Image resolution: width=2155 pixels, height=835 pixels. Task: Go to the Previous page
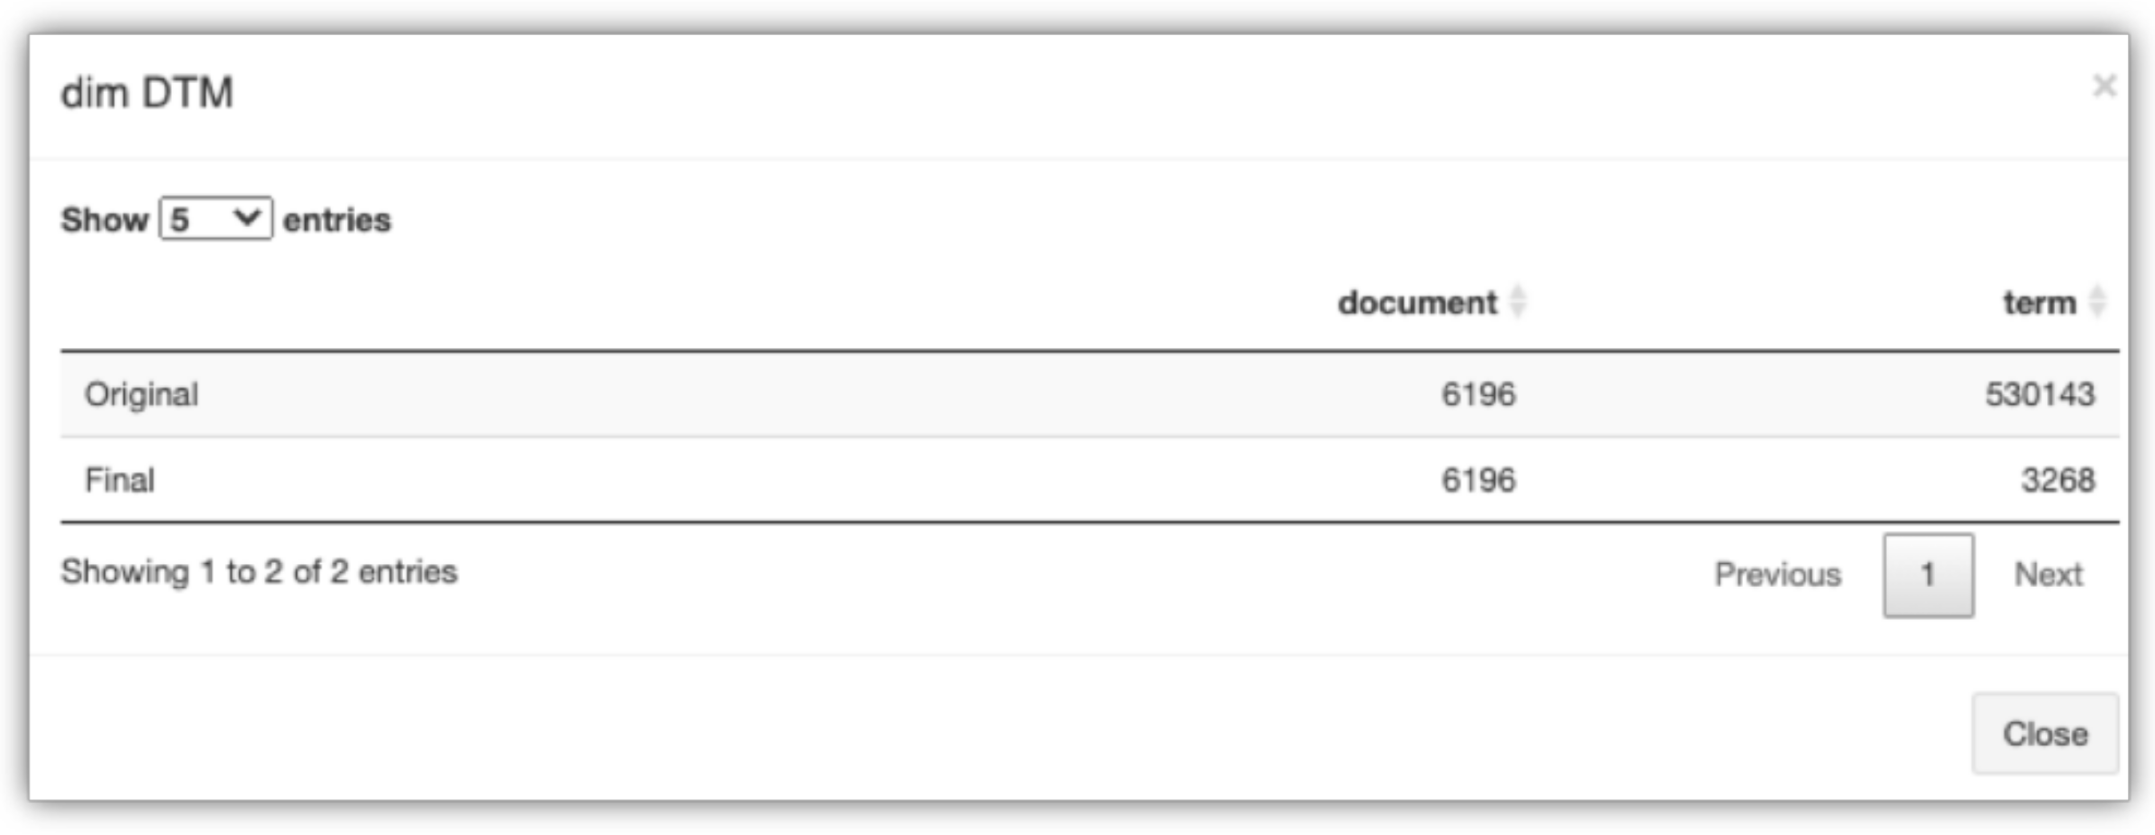coord(1777,574)
